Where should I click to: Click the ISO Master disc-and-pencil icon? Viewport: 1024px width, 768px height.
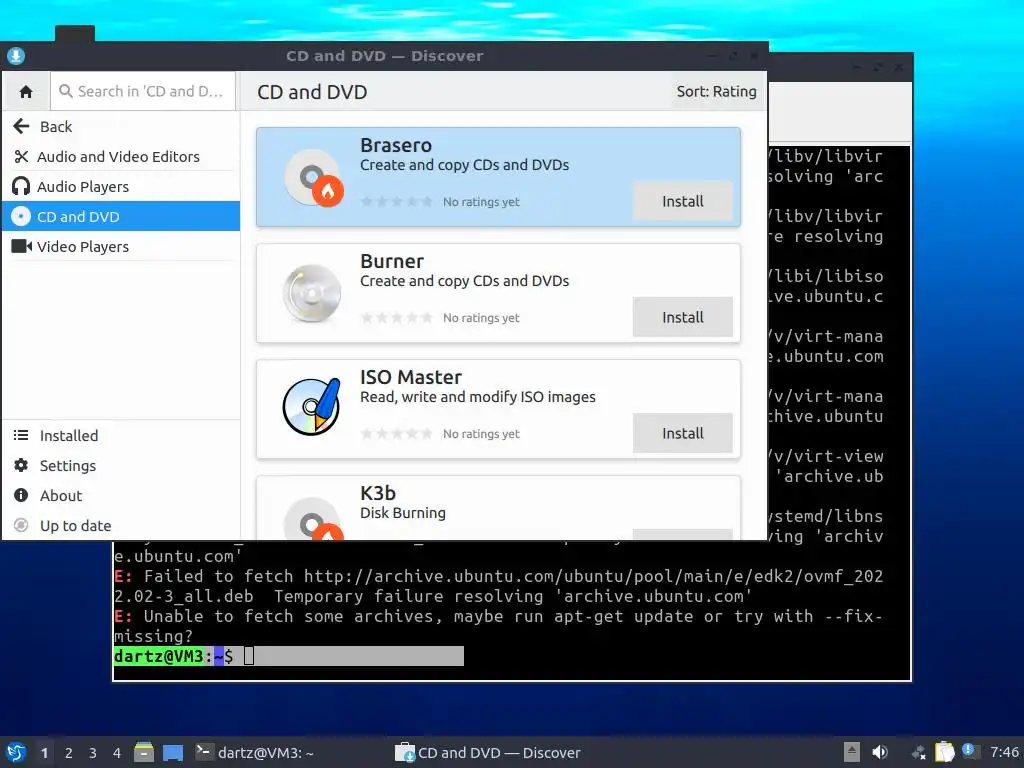(x=312, y=406)
